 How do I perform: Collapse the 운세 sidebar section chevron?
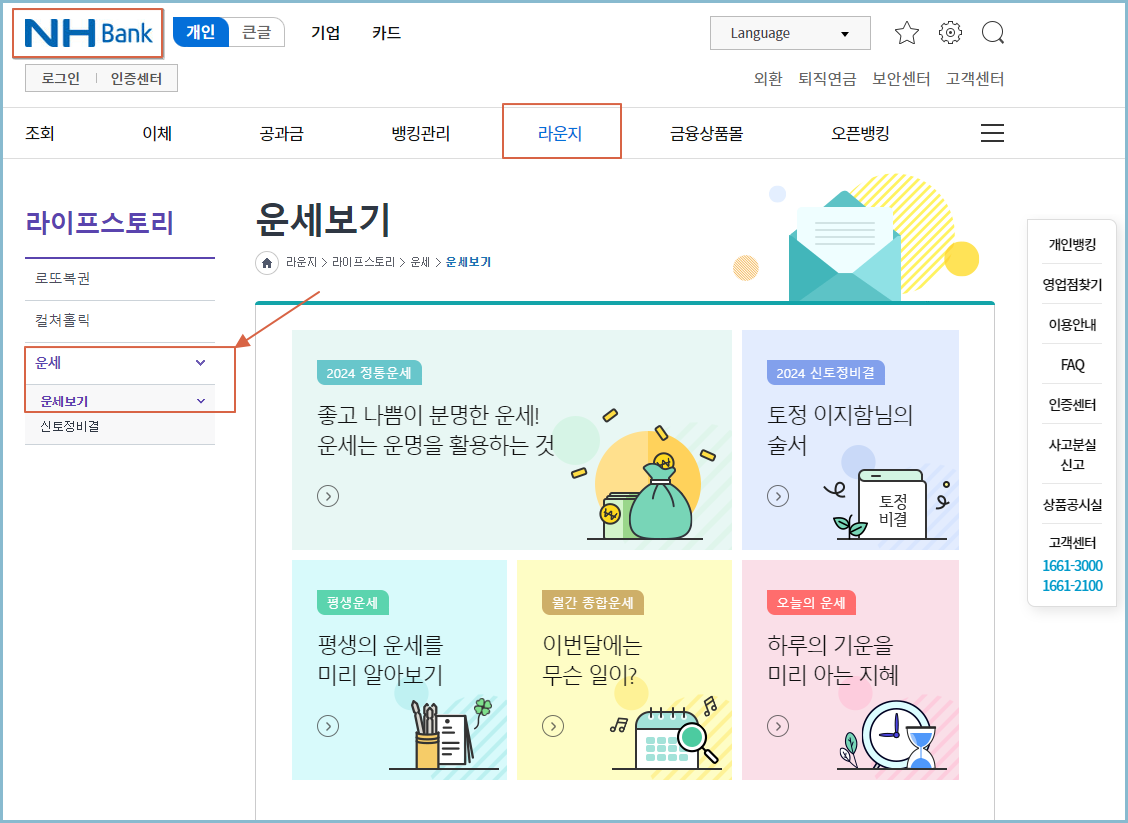[200, 363]
